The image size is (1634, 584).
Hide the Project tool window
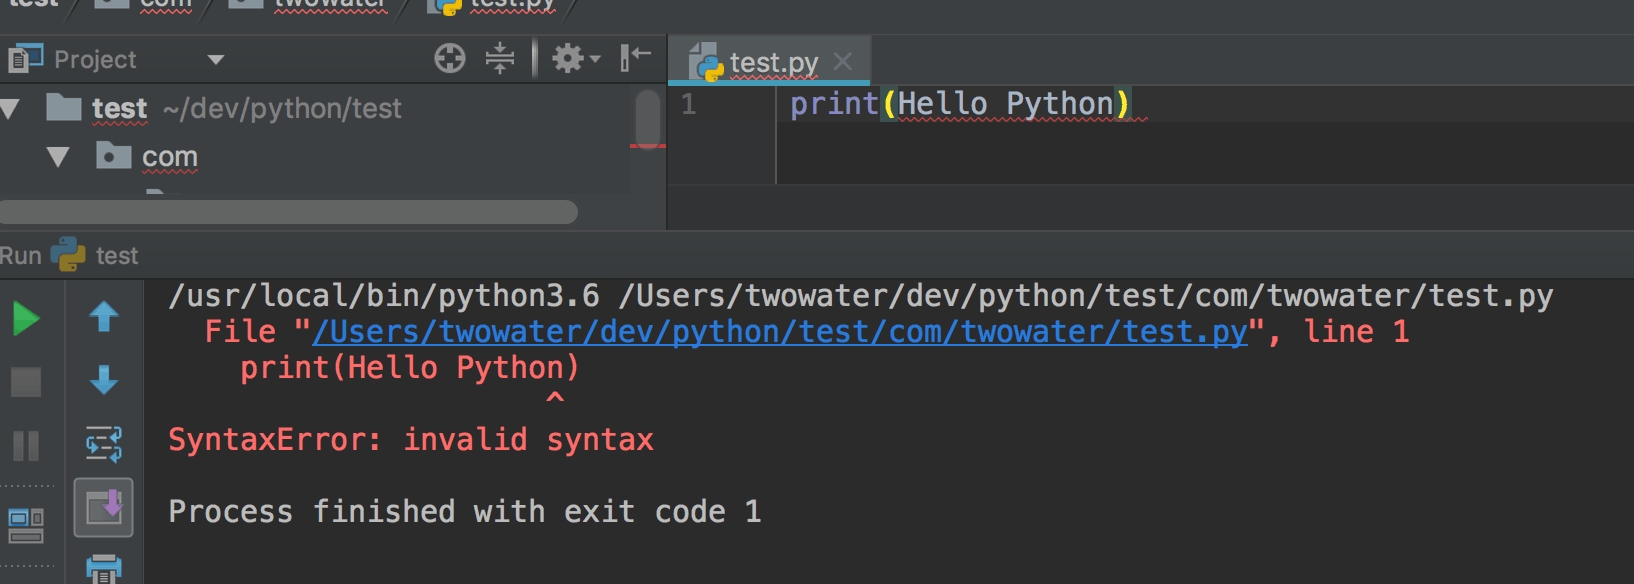coord(635,58)
